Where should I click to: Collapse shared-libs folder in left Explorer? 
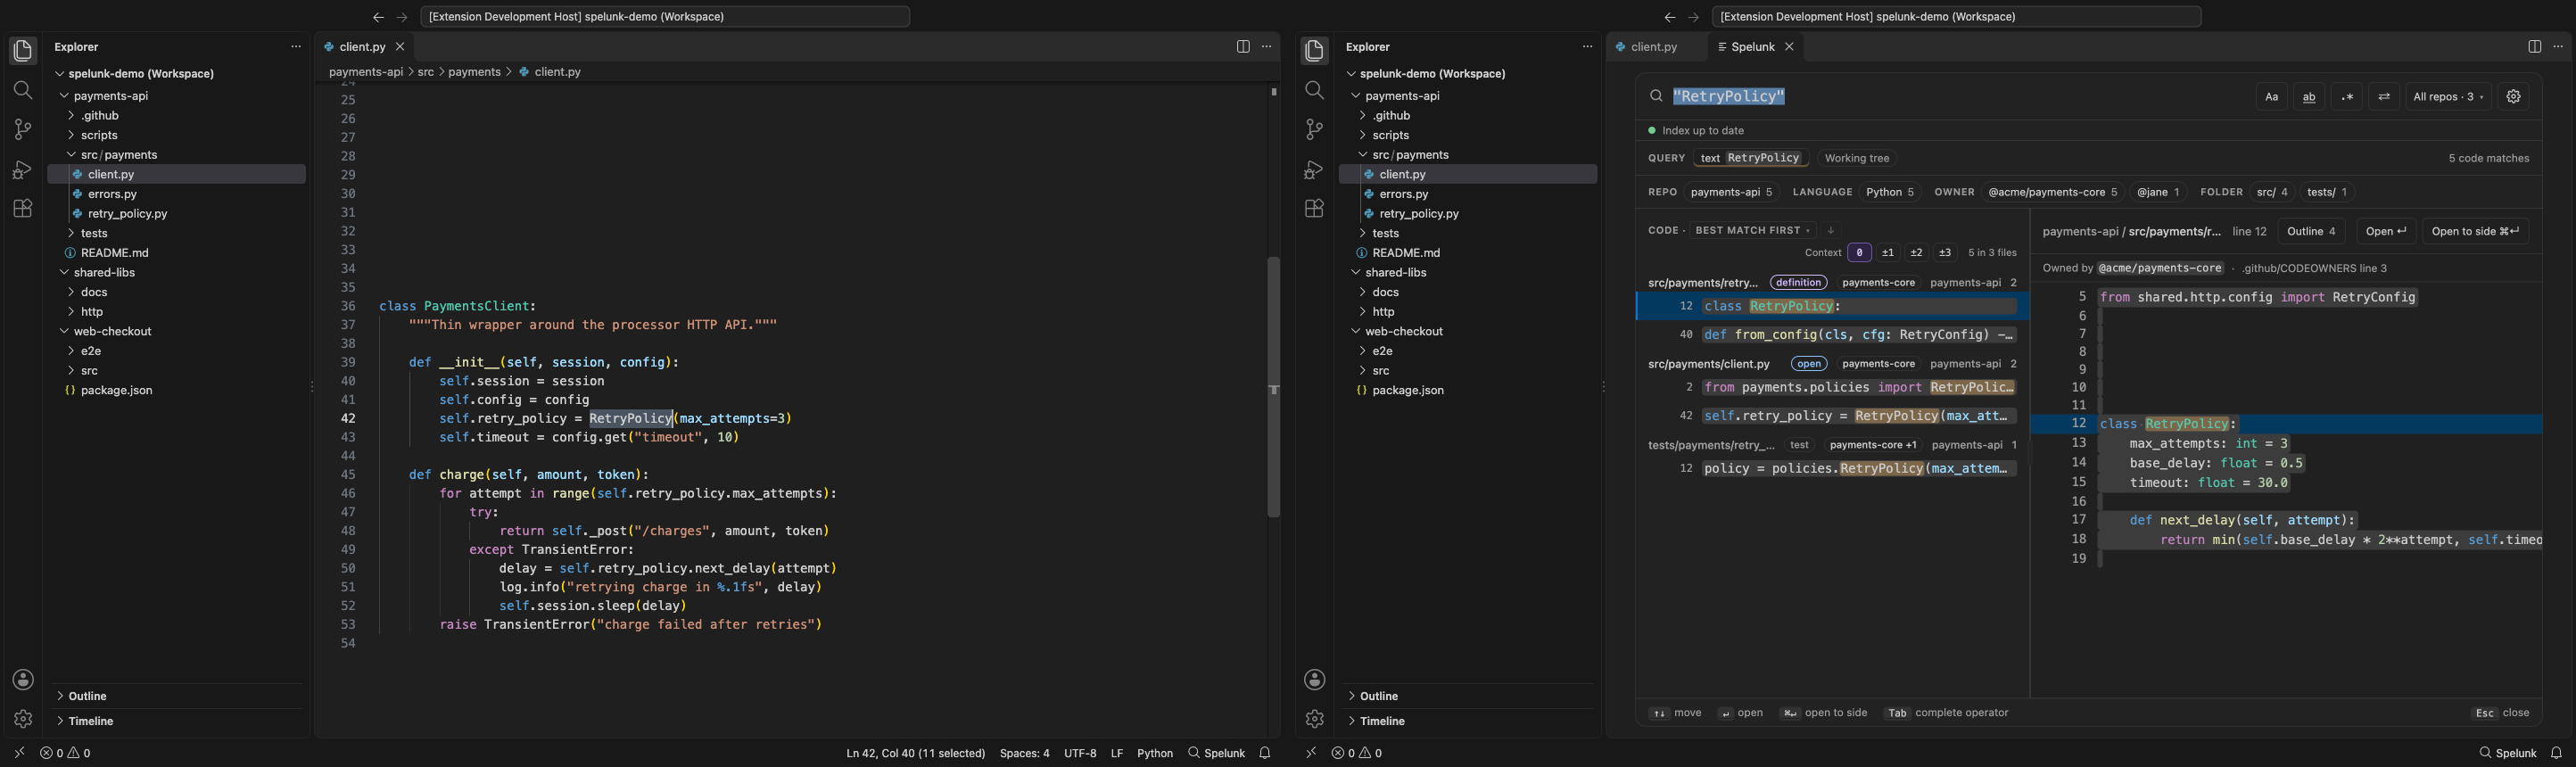[104, 273]
